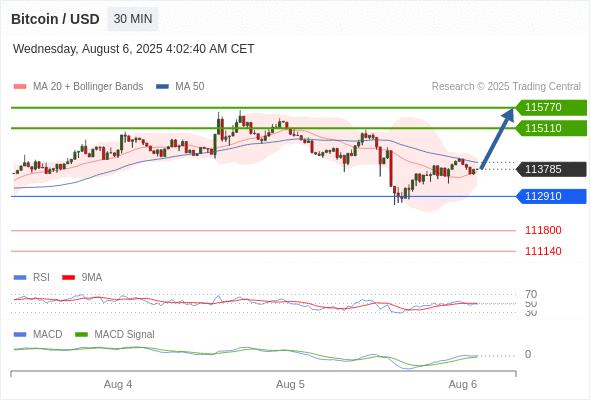
Task: Click the Aug 6 date marker
Action: (x=462, y=385)
